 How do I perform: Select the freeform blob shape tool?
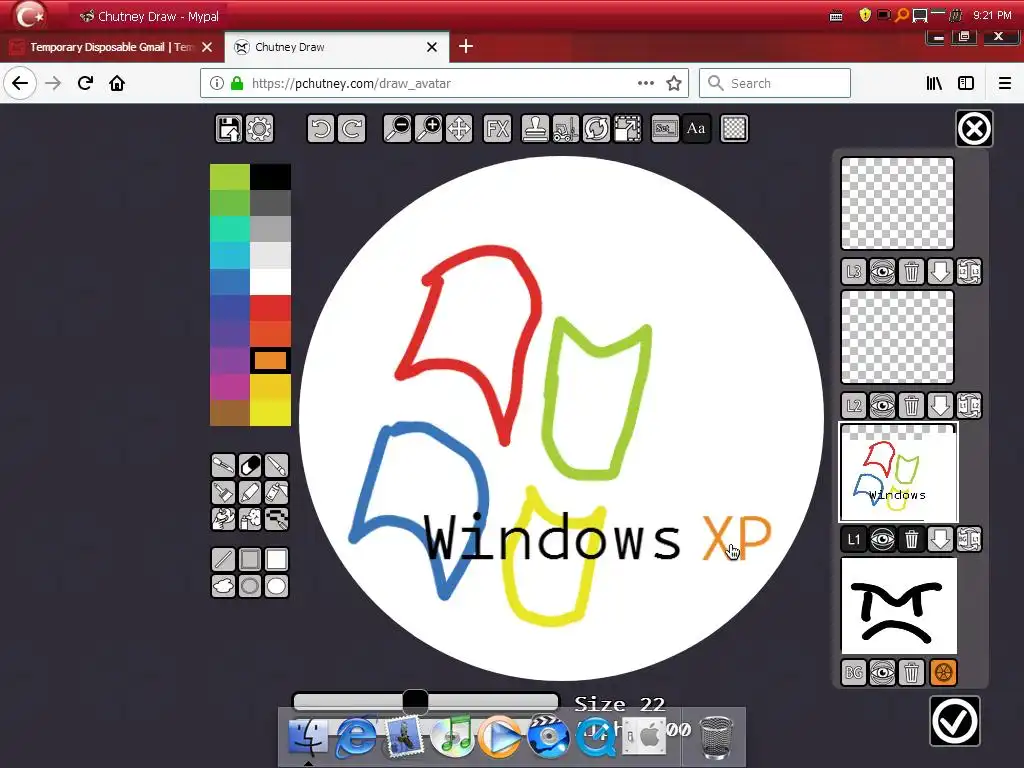tap(223, 586)
